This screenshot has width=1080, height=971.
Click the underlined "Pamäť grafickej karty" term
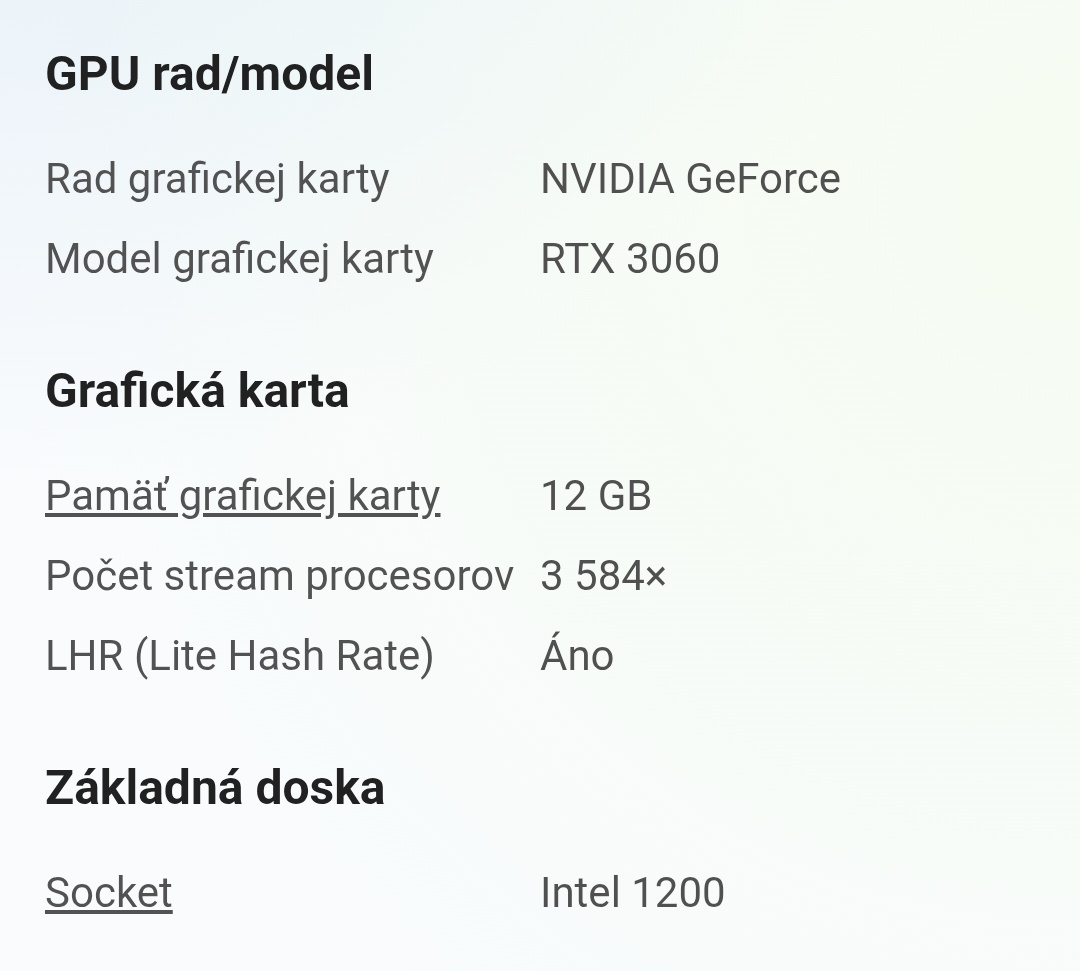pos(242,495)
